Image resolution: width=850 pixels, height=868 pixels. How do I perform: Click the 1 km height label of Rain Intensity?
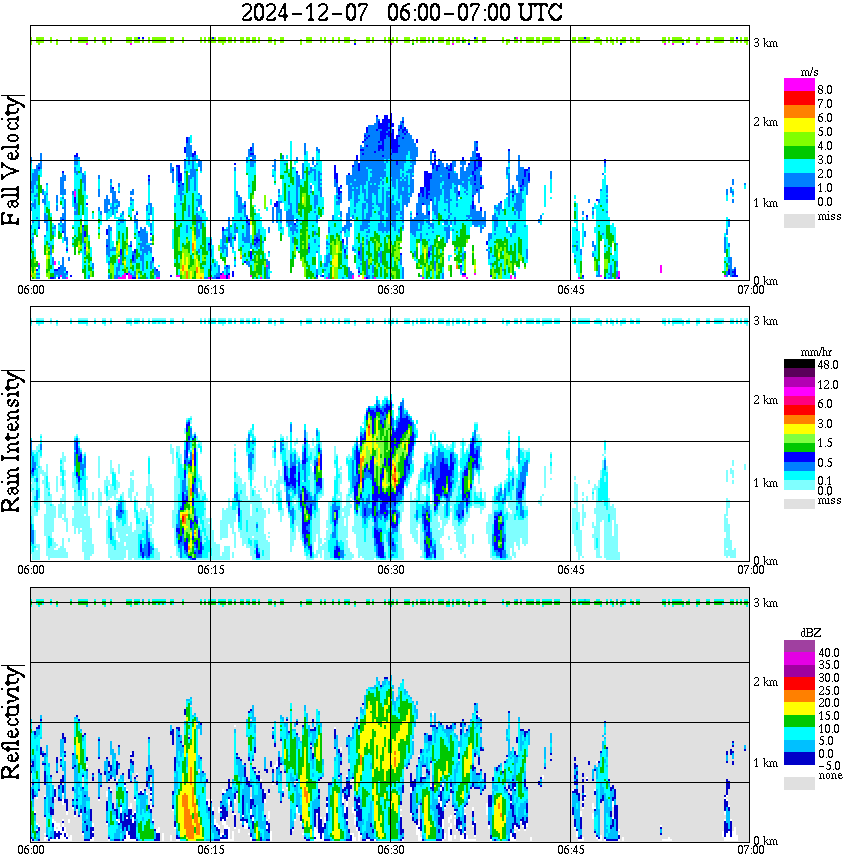[x=765, y=483]
